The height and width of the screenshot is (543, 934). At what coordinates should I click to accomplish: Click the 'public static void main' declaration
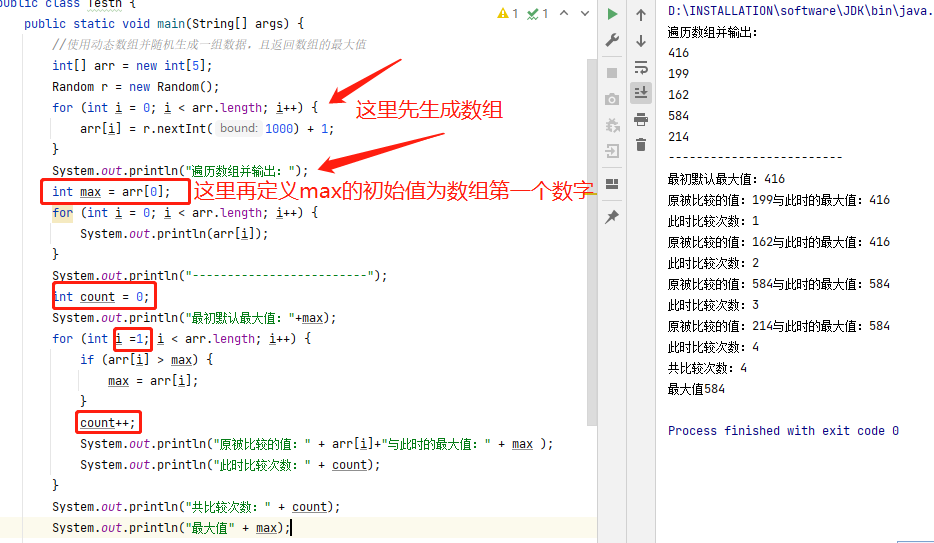click(164, 24)
